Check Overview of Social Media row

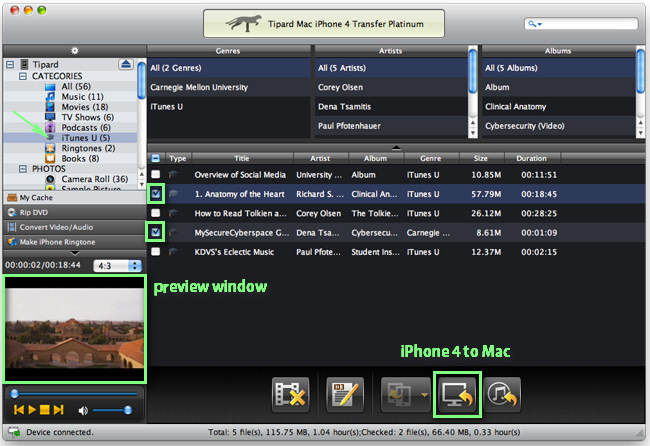click(x=155, y=174)
